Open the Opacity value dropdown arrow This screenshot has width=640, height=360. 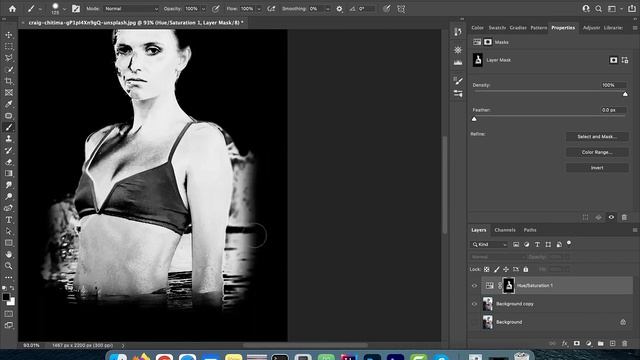[x=203, y=9]
